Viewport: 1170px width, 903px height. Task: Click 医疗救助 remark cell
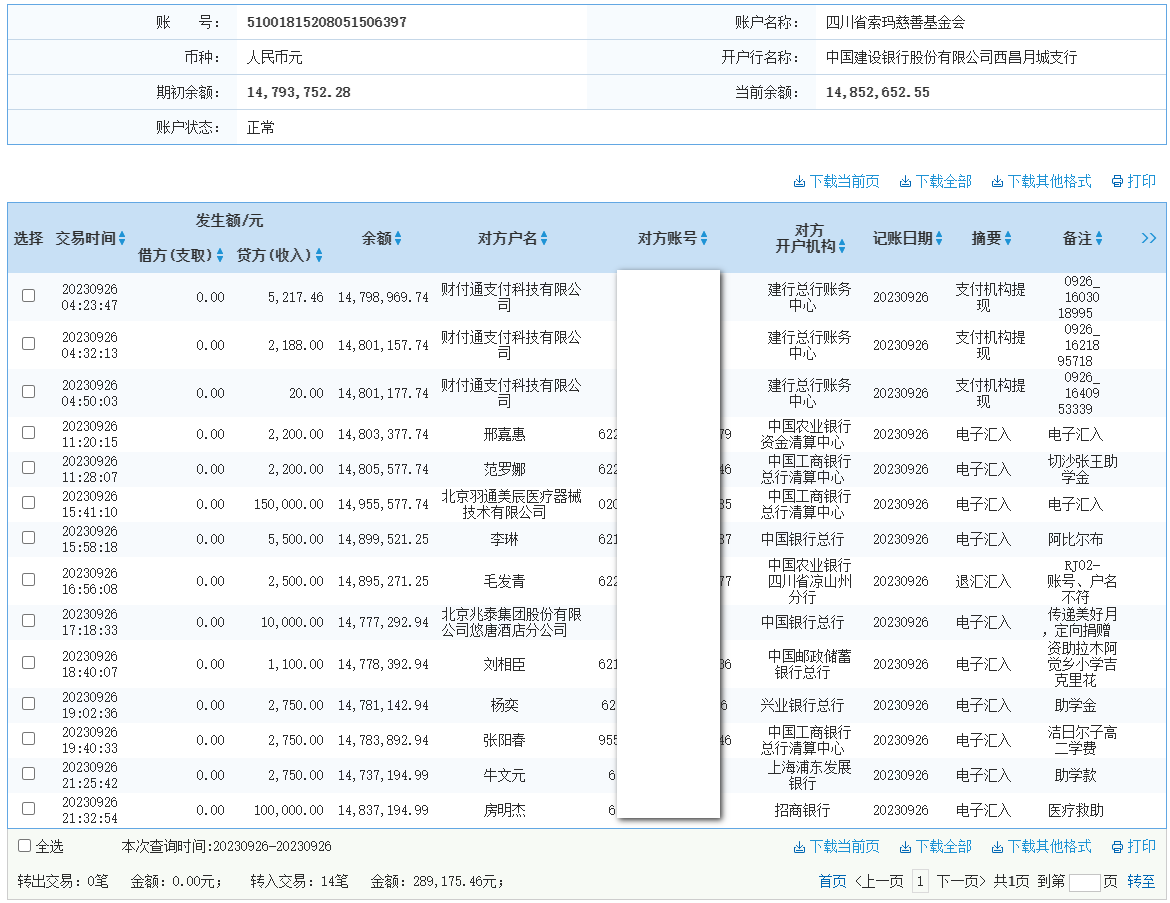pos(1075,810)
